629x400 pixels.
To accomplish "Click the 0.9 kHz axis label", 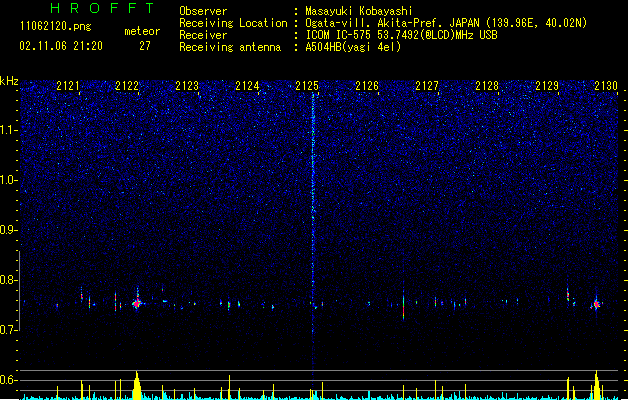I will tap(9, 230).
